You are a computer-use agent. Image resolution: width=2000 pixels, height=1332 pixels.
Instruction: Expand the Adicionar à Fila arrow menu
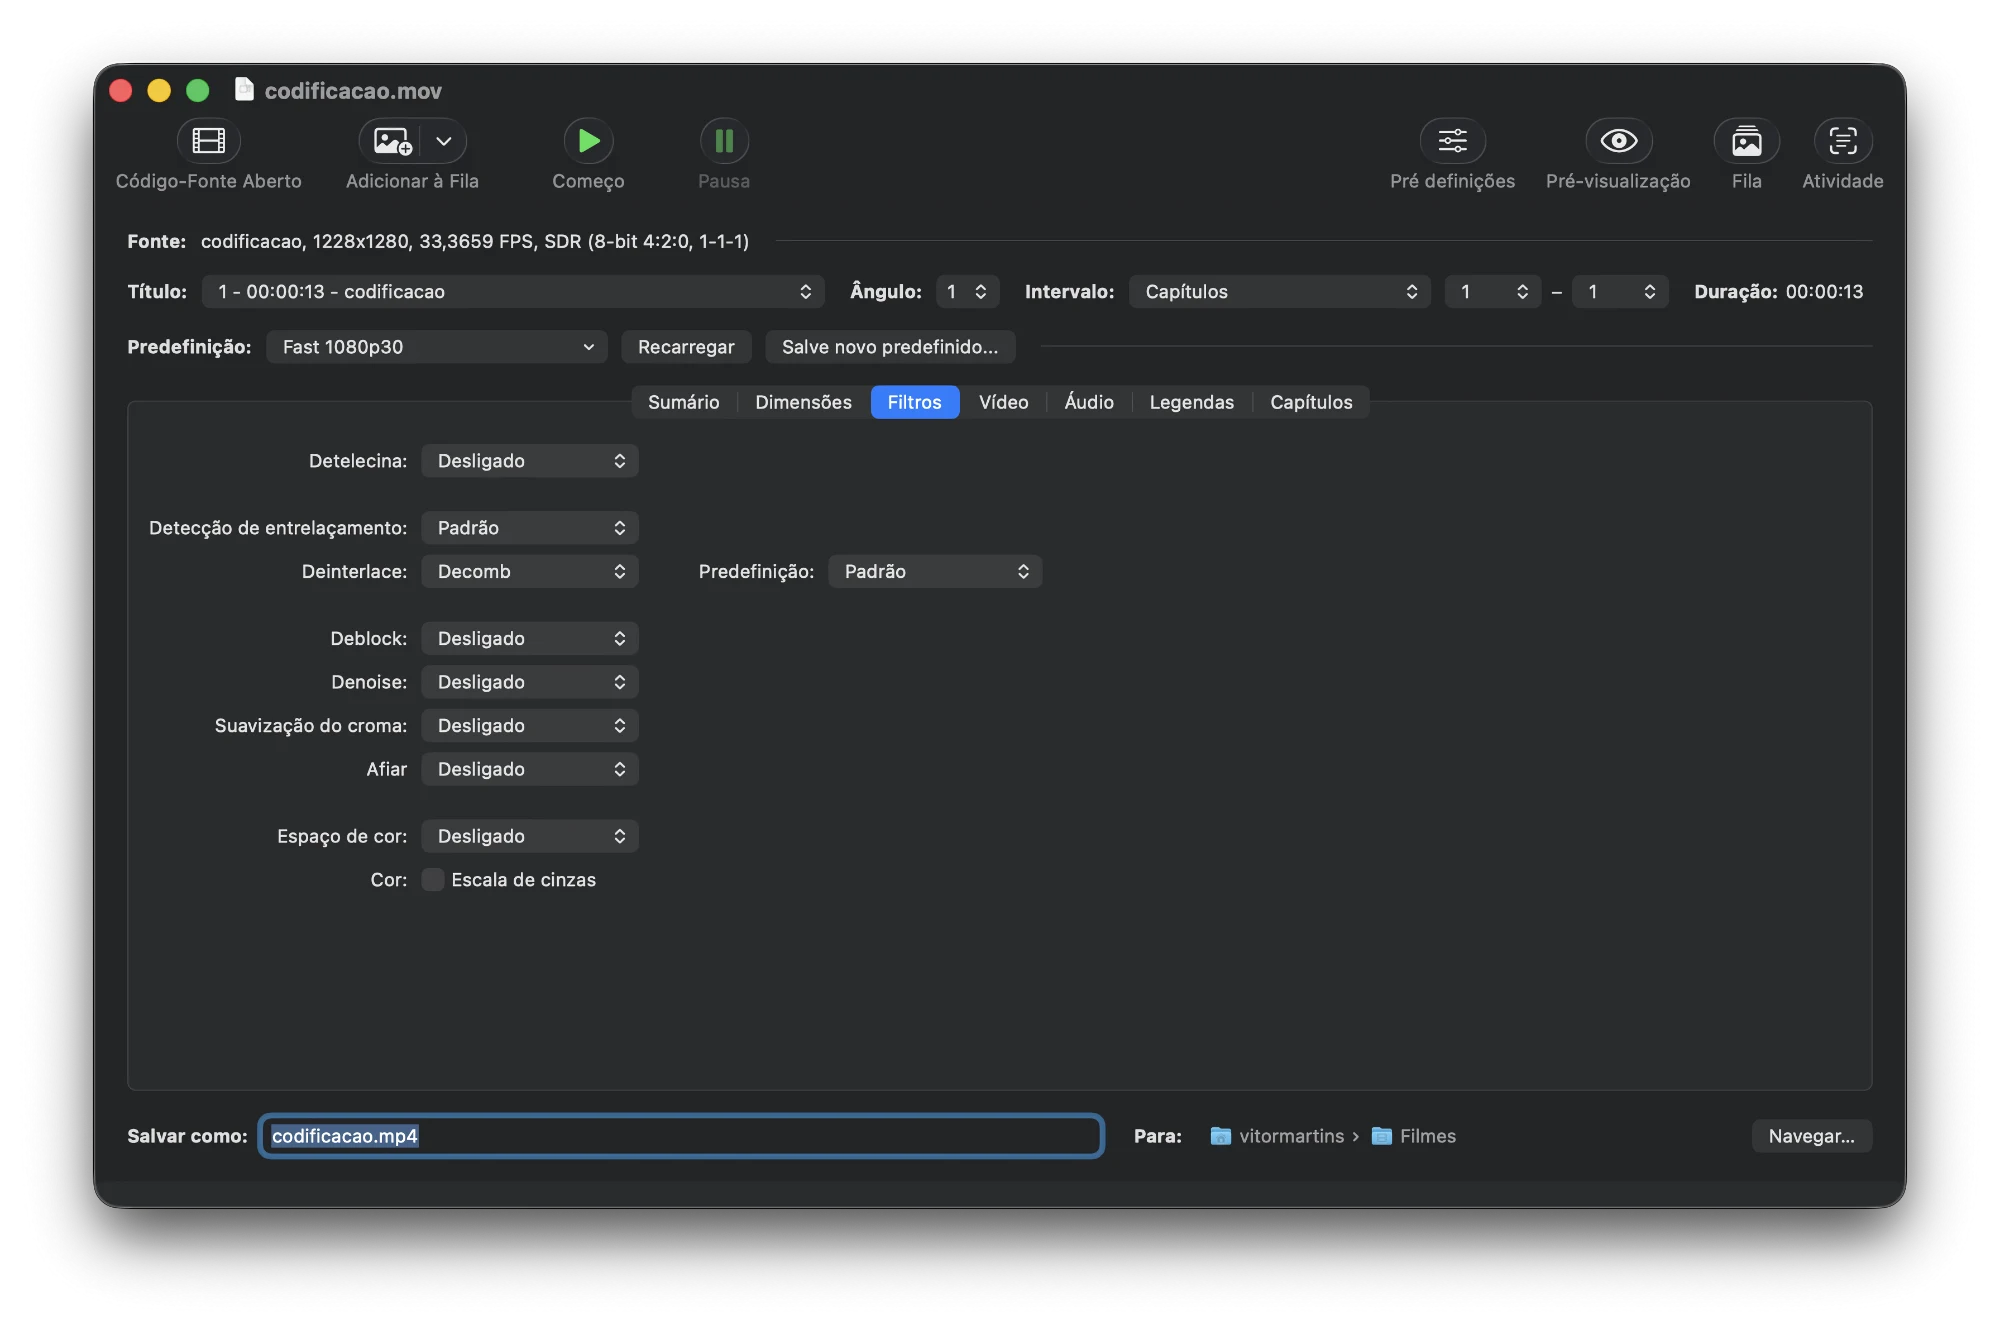pos(444,141)
